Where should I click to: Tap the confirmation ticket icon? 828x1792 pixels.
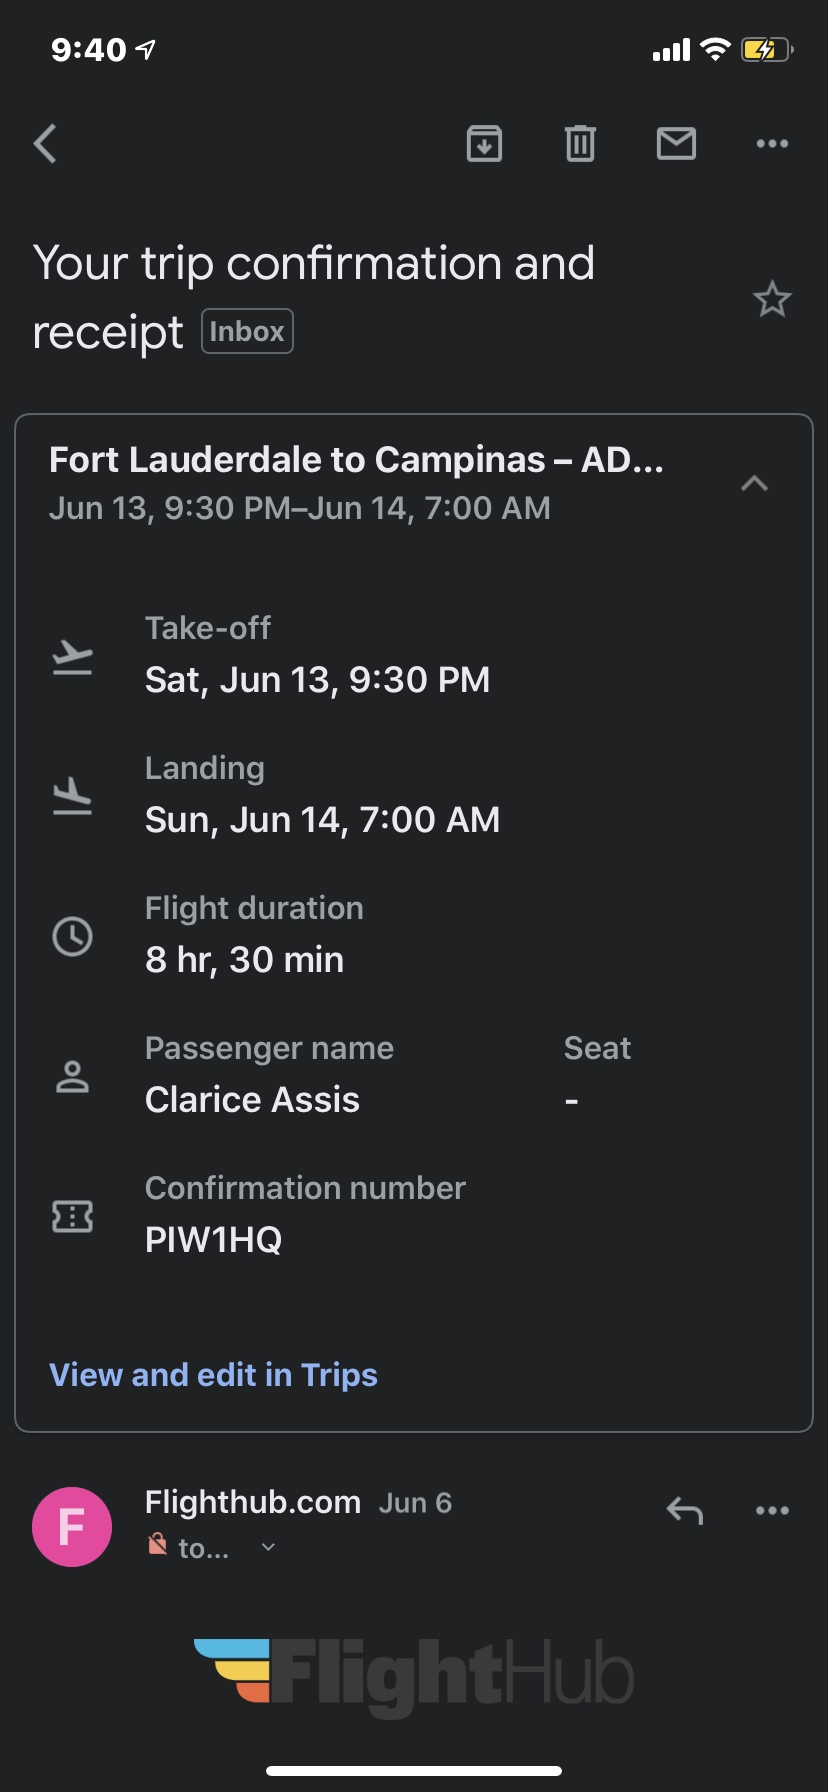72,1216
